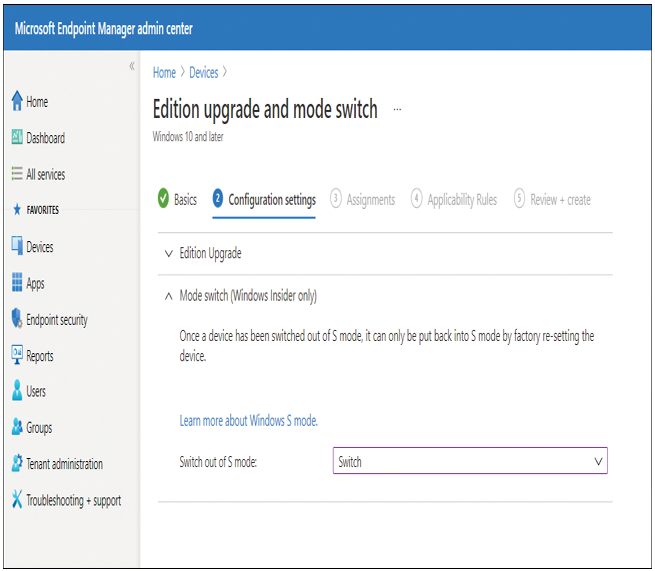This screenshot has height=571, width=655.
Task: Click Learn more about Windows S mode link
Action: (249, 421)
